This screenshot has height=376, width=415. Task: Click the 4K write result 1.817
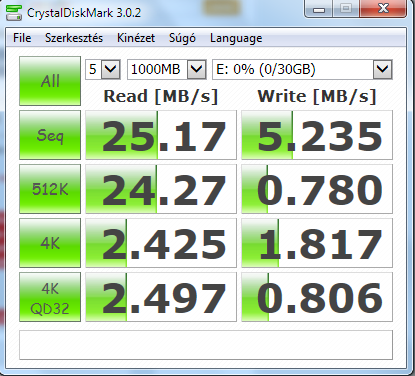(317, 243)
